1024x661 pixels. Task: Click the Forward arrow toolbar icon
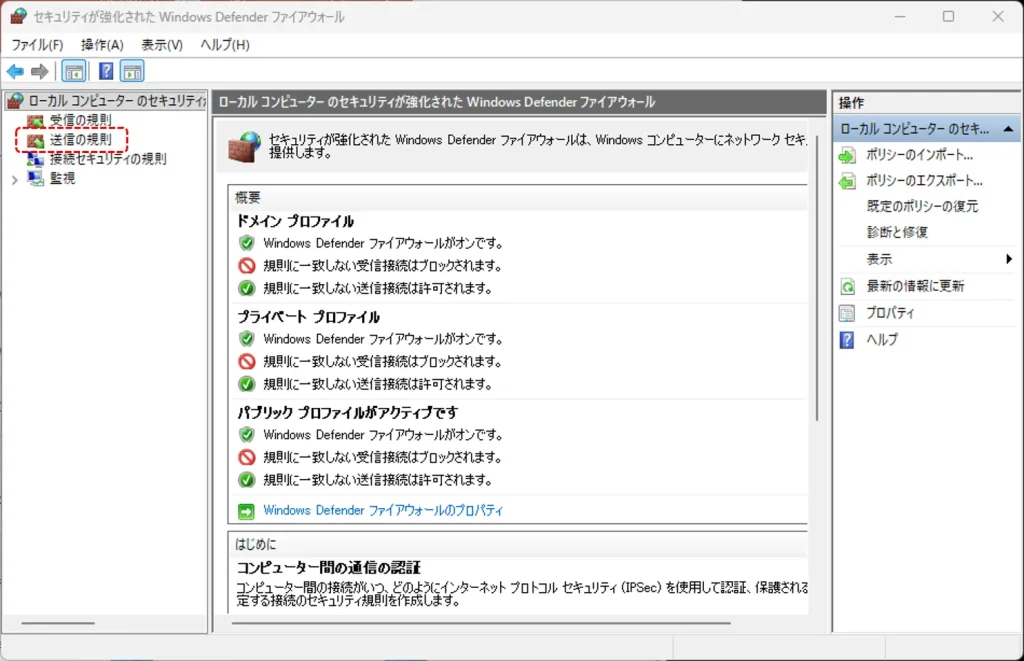39,71
